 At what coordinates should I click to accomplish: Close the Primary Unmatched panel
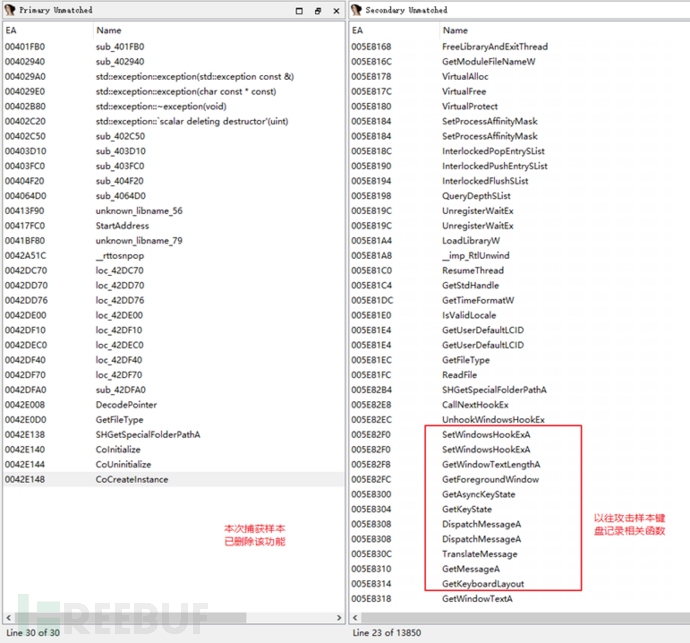(336, 11)
